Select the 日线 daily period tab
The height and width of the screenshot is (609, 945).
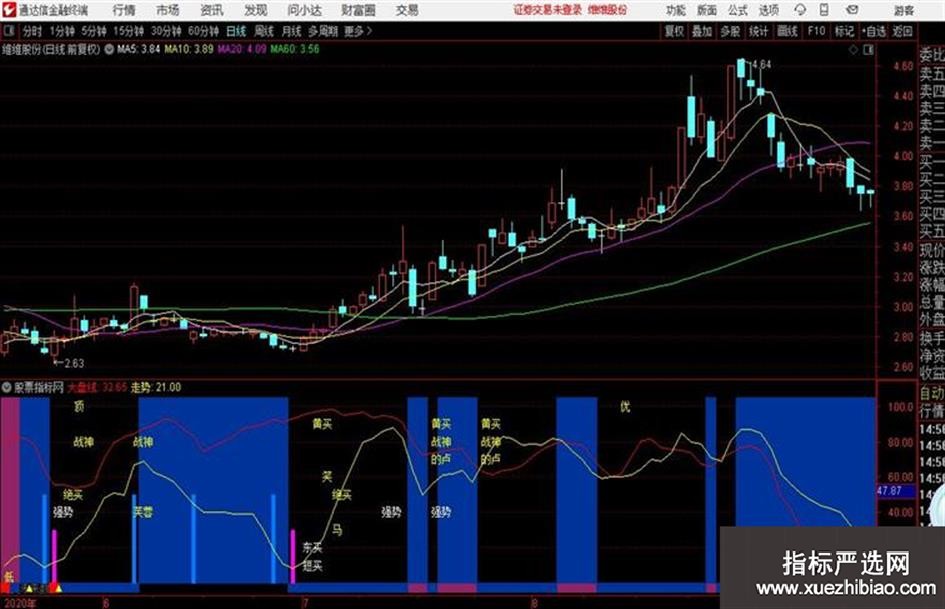tap(236, 31)
